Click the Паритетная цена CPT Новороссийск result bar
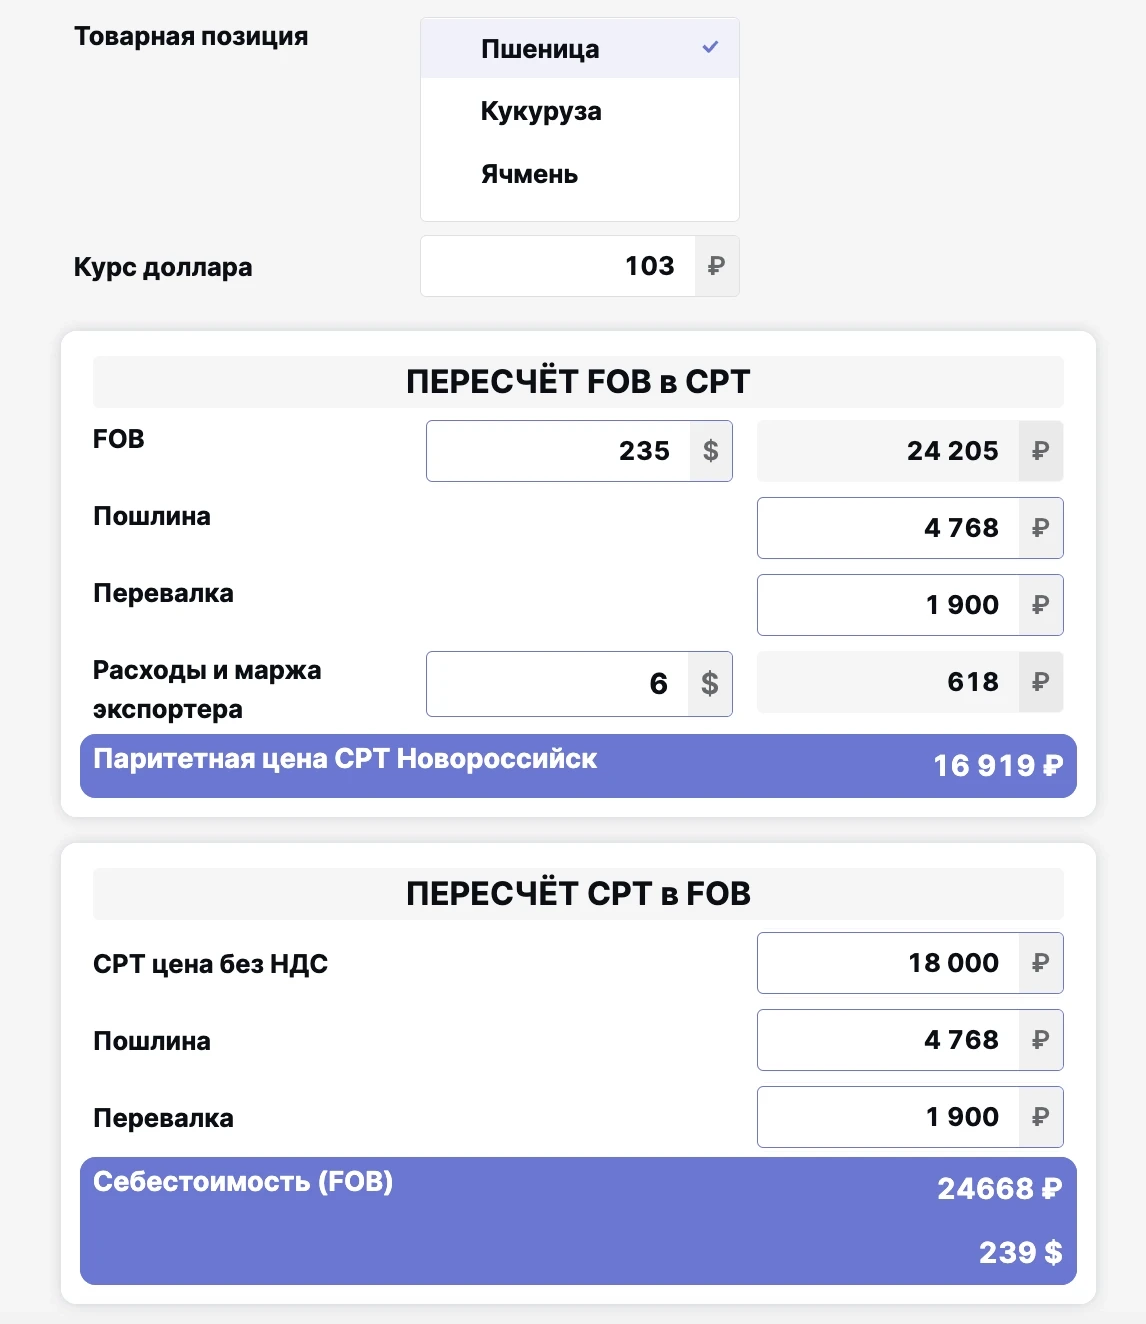Viewport: 1146px width, 1324px height. [578, 766]
